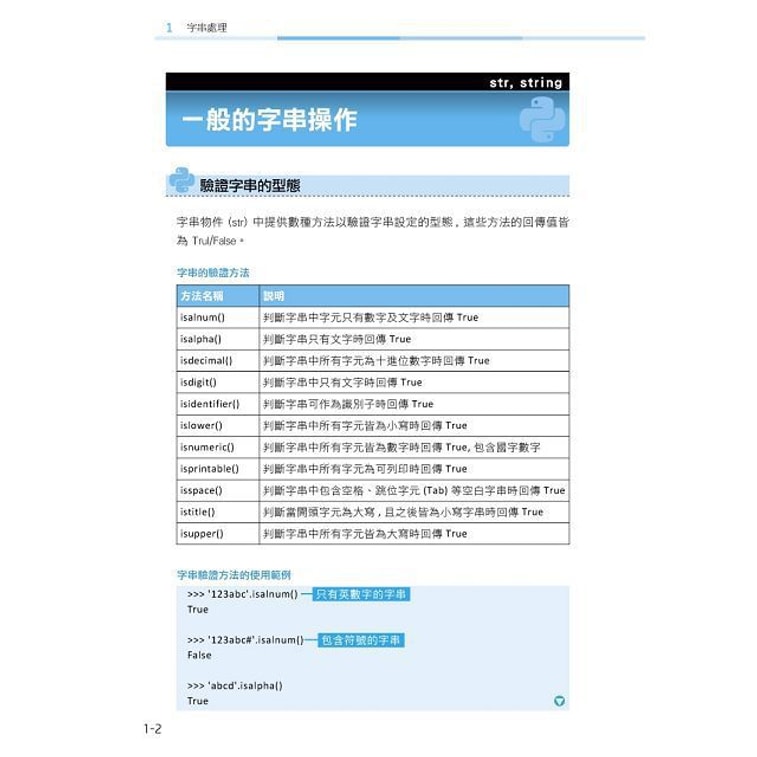
Task: Click the annotation 只有英數字的字串
Action: point(361,594)
